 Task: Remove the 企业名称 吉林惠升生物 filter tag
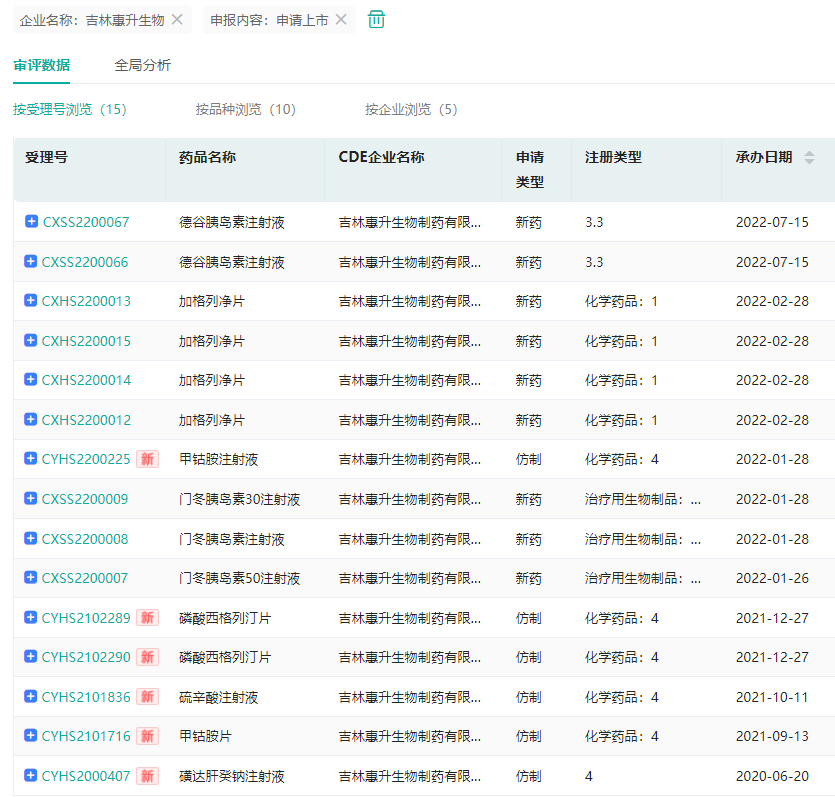[x=177, y=19]
